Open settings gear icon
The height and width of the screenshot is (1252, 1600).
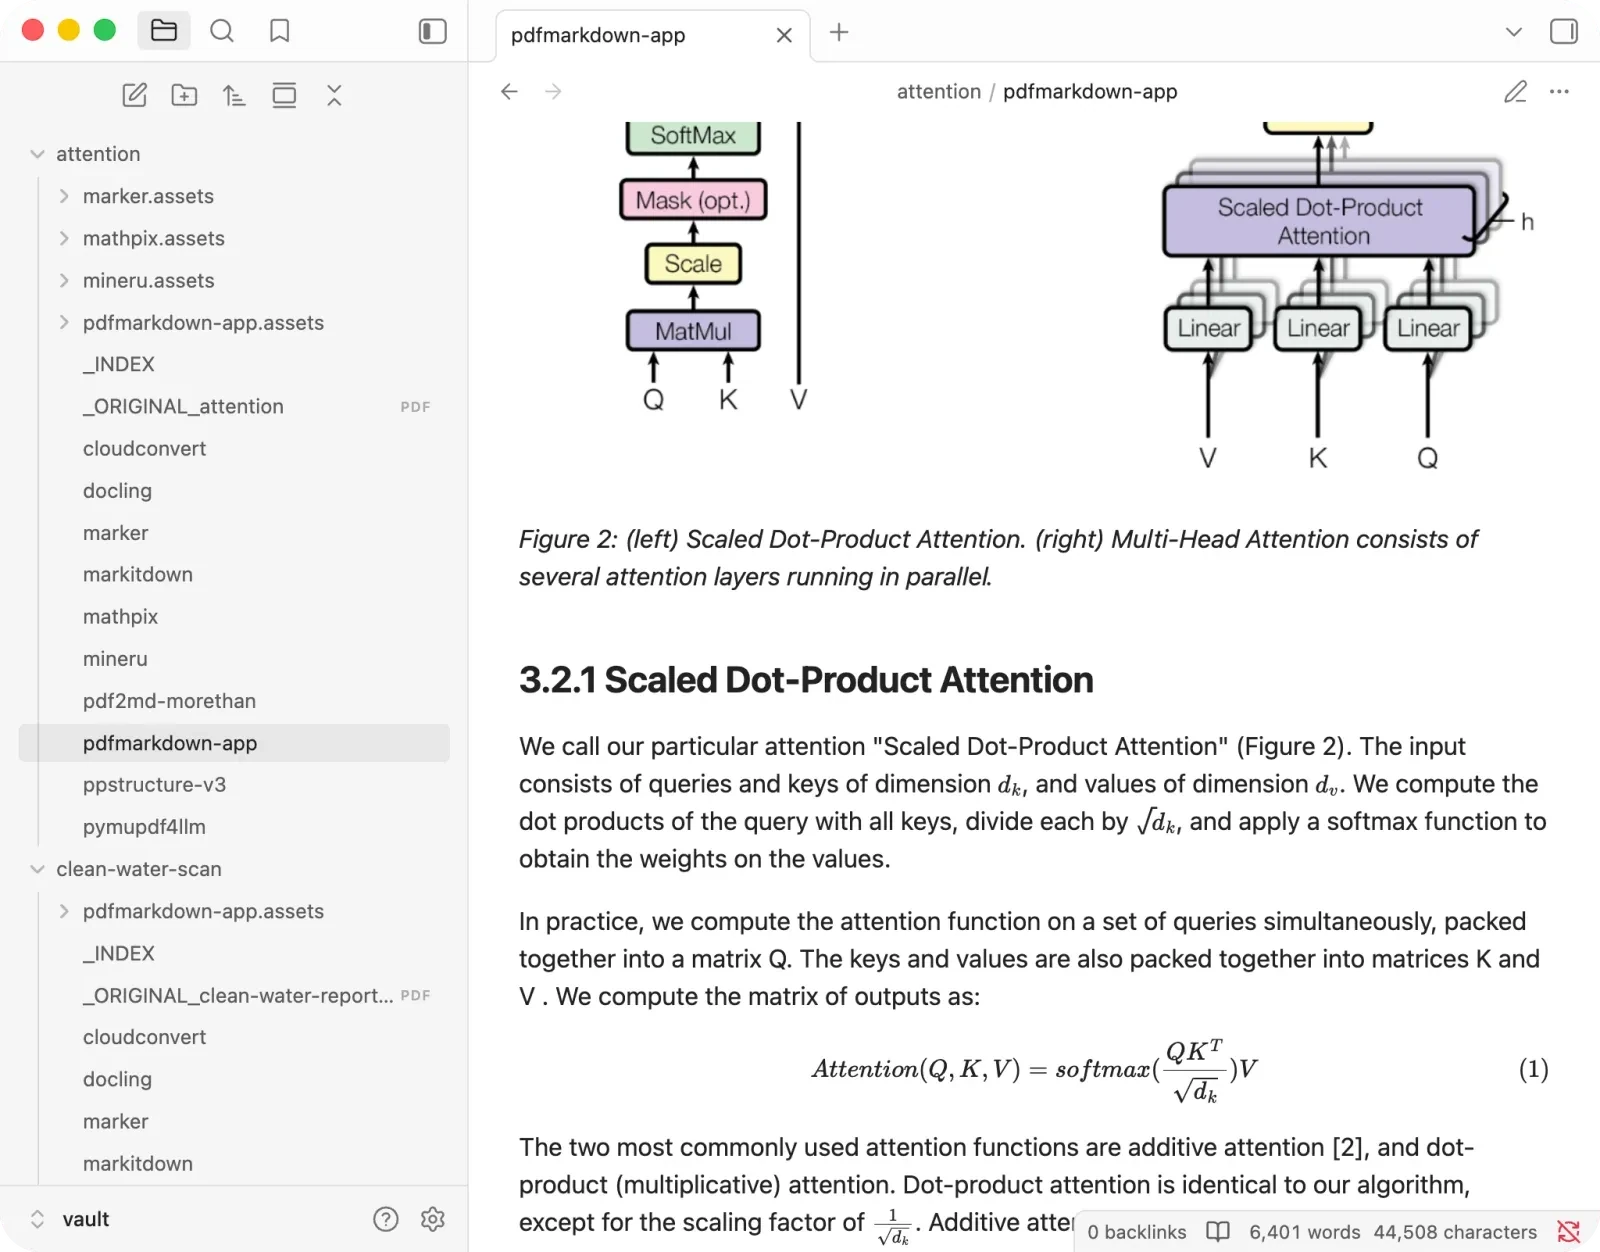pos(433,1219)
